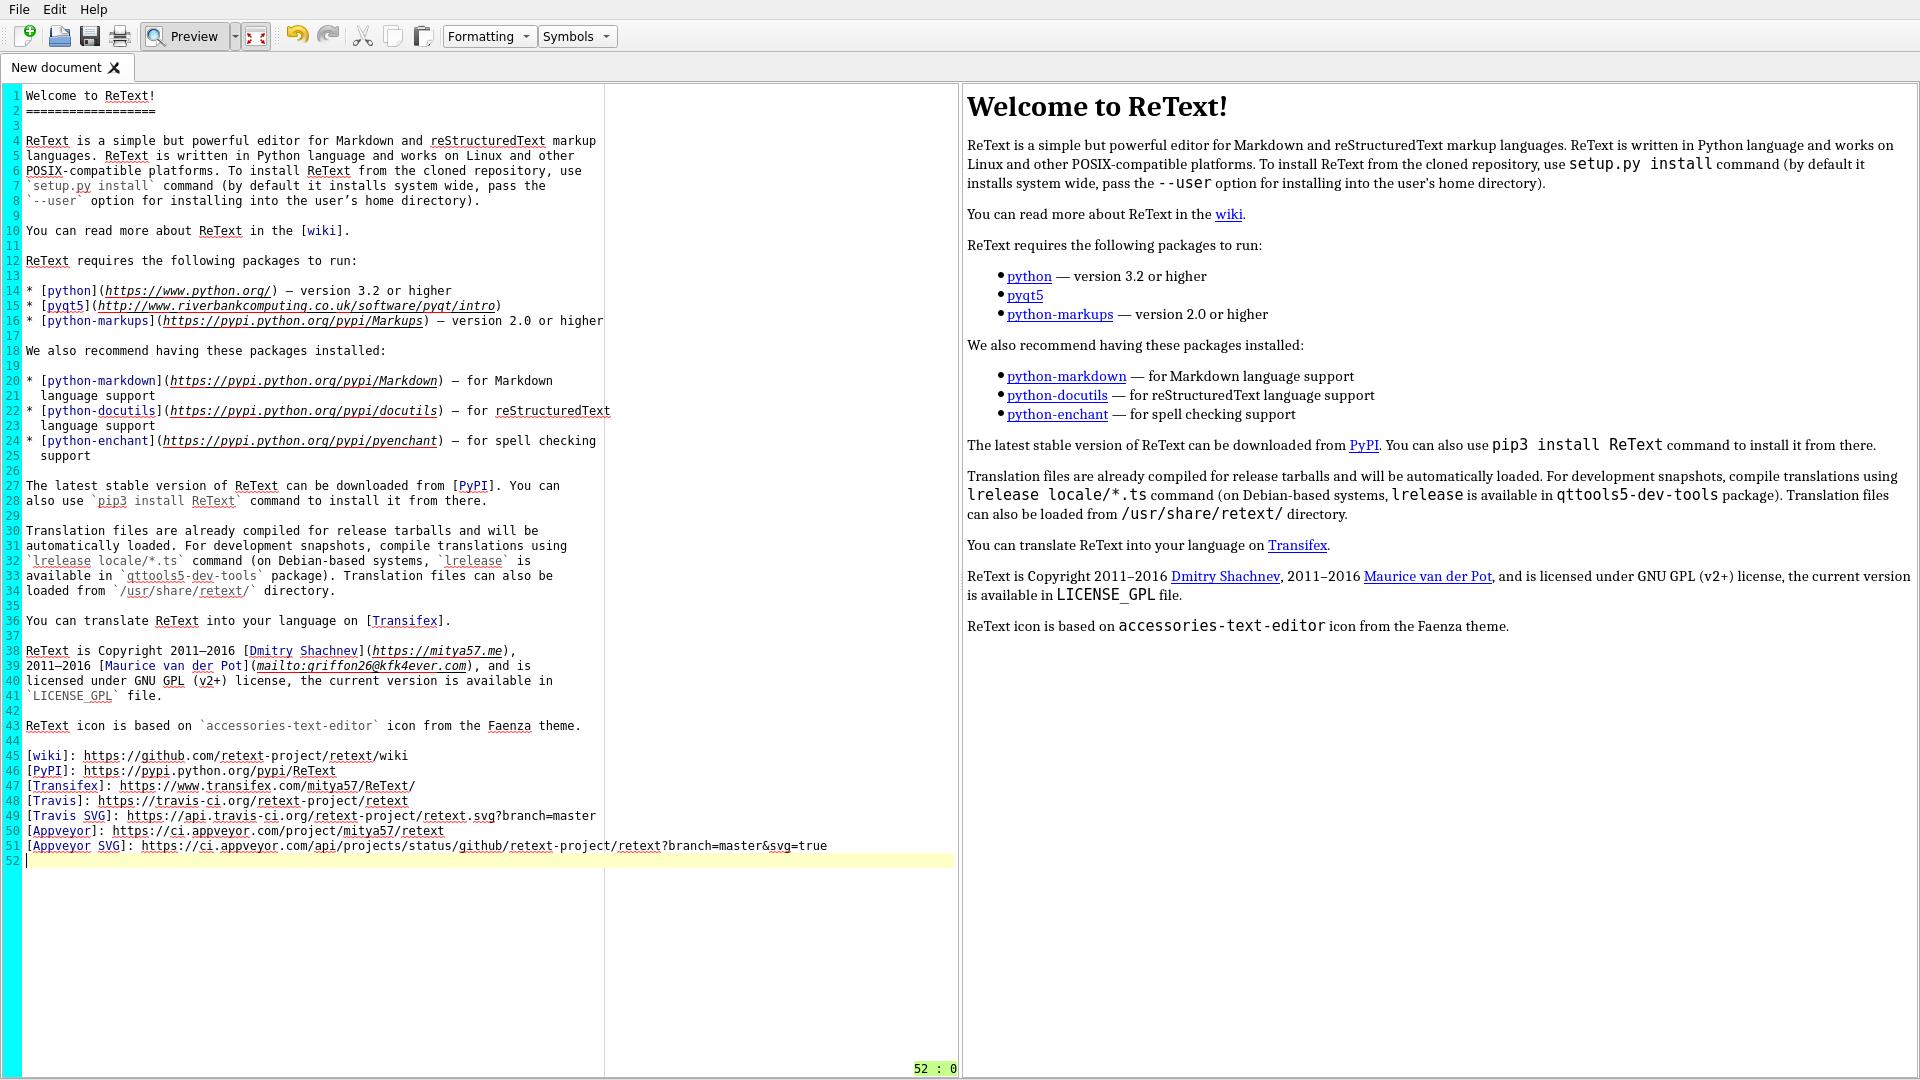
Task: Open the File menu
Action: 18,9
